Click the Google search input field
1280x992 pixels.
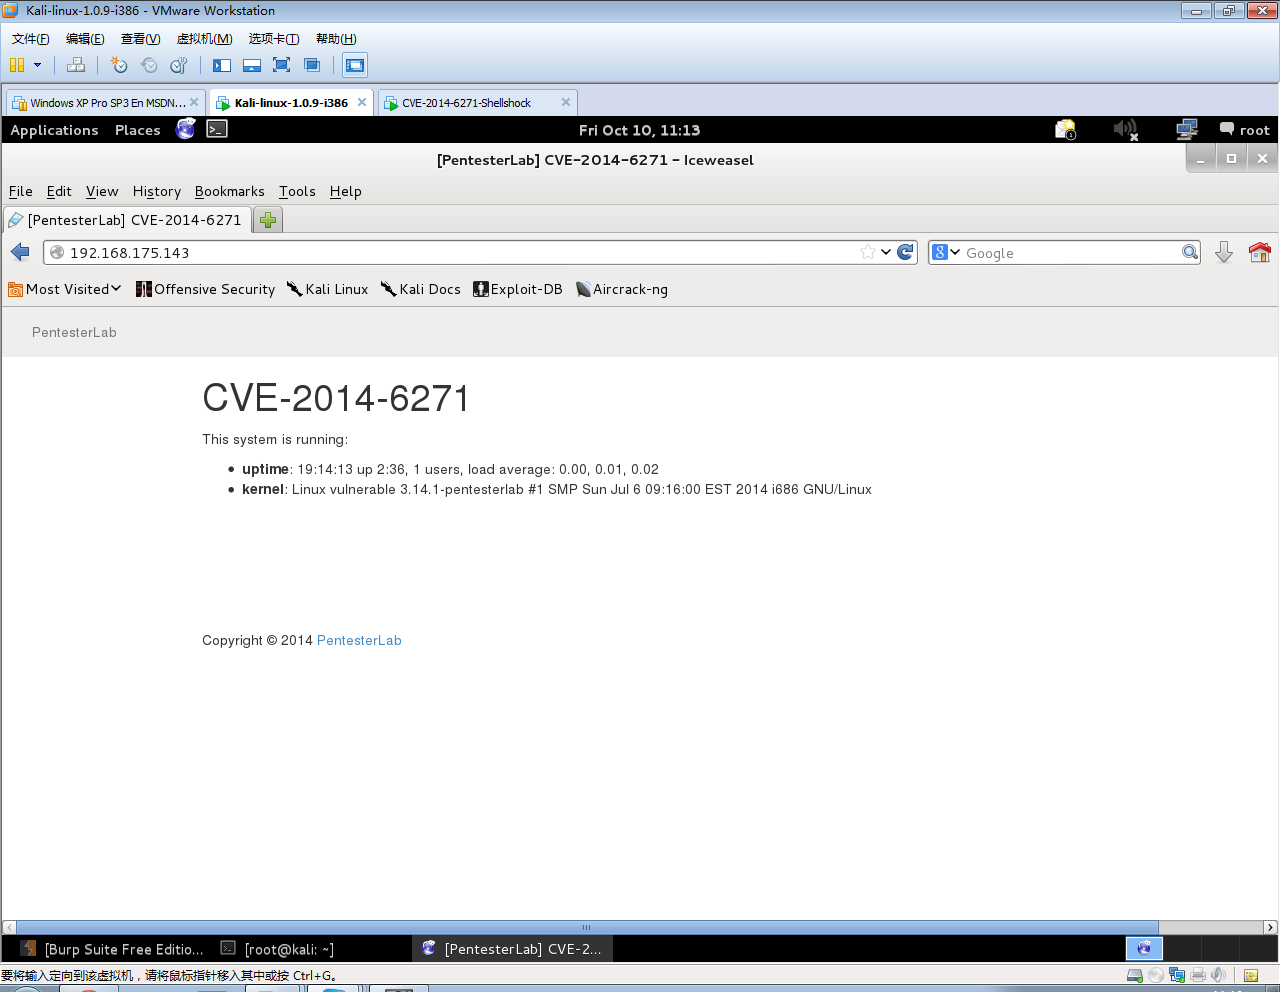click(1071, 253)
